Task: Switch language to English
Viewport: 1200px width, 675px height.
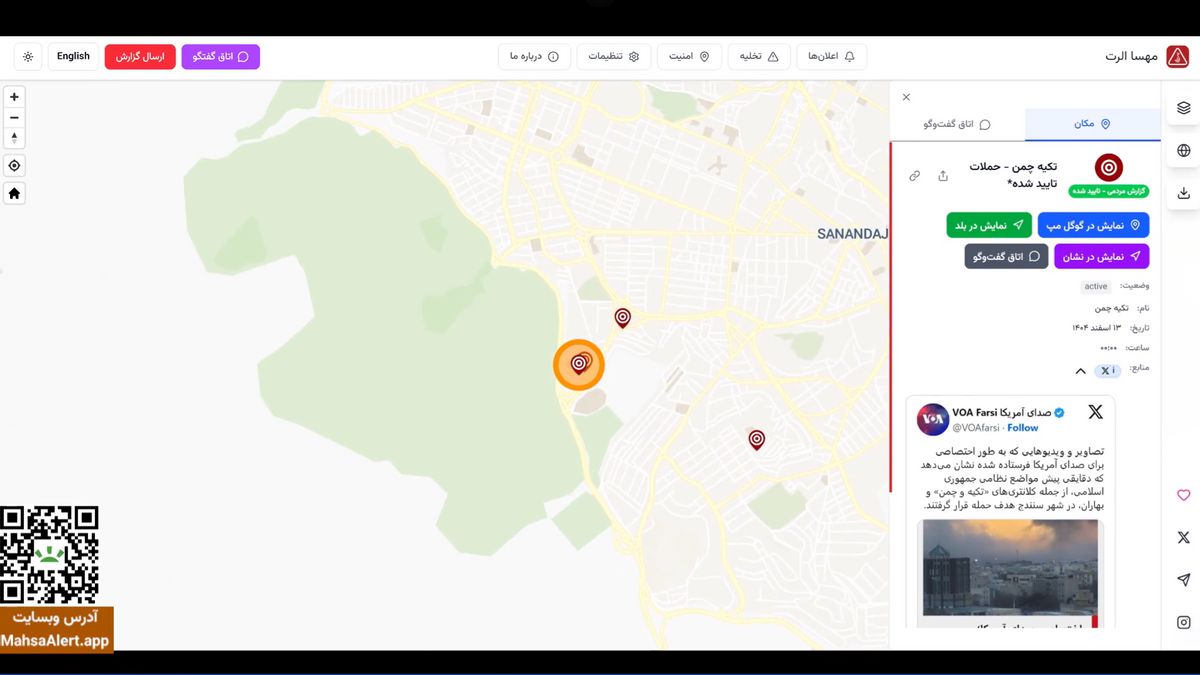Action: click(x=73, y=57)
